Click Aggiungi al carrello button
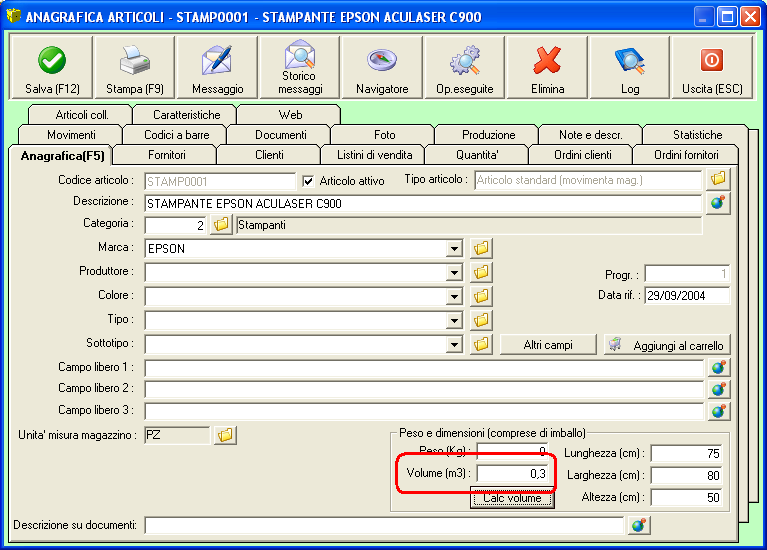 pos(667,345)
